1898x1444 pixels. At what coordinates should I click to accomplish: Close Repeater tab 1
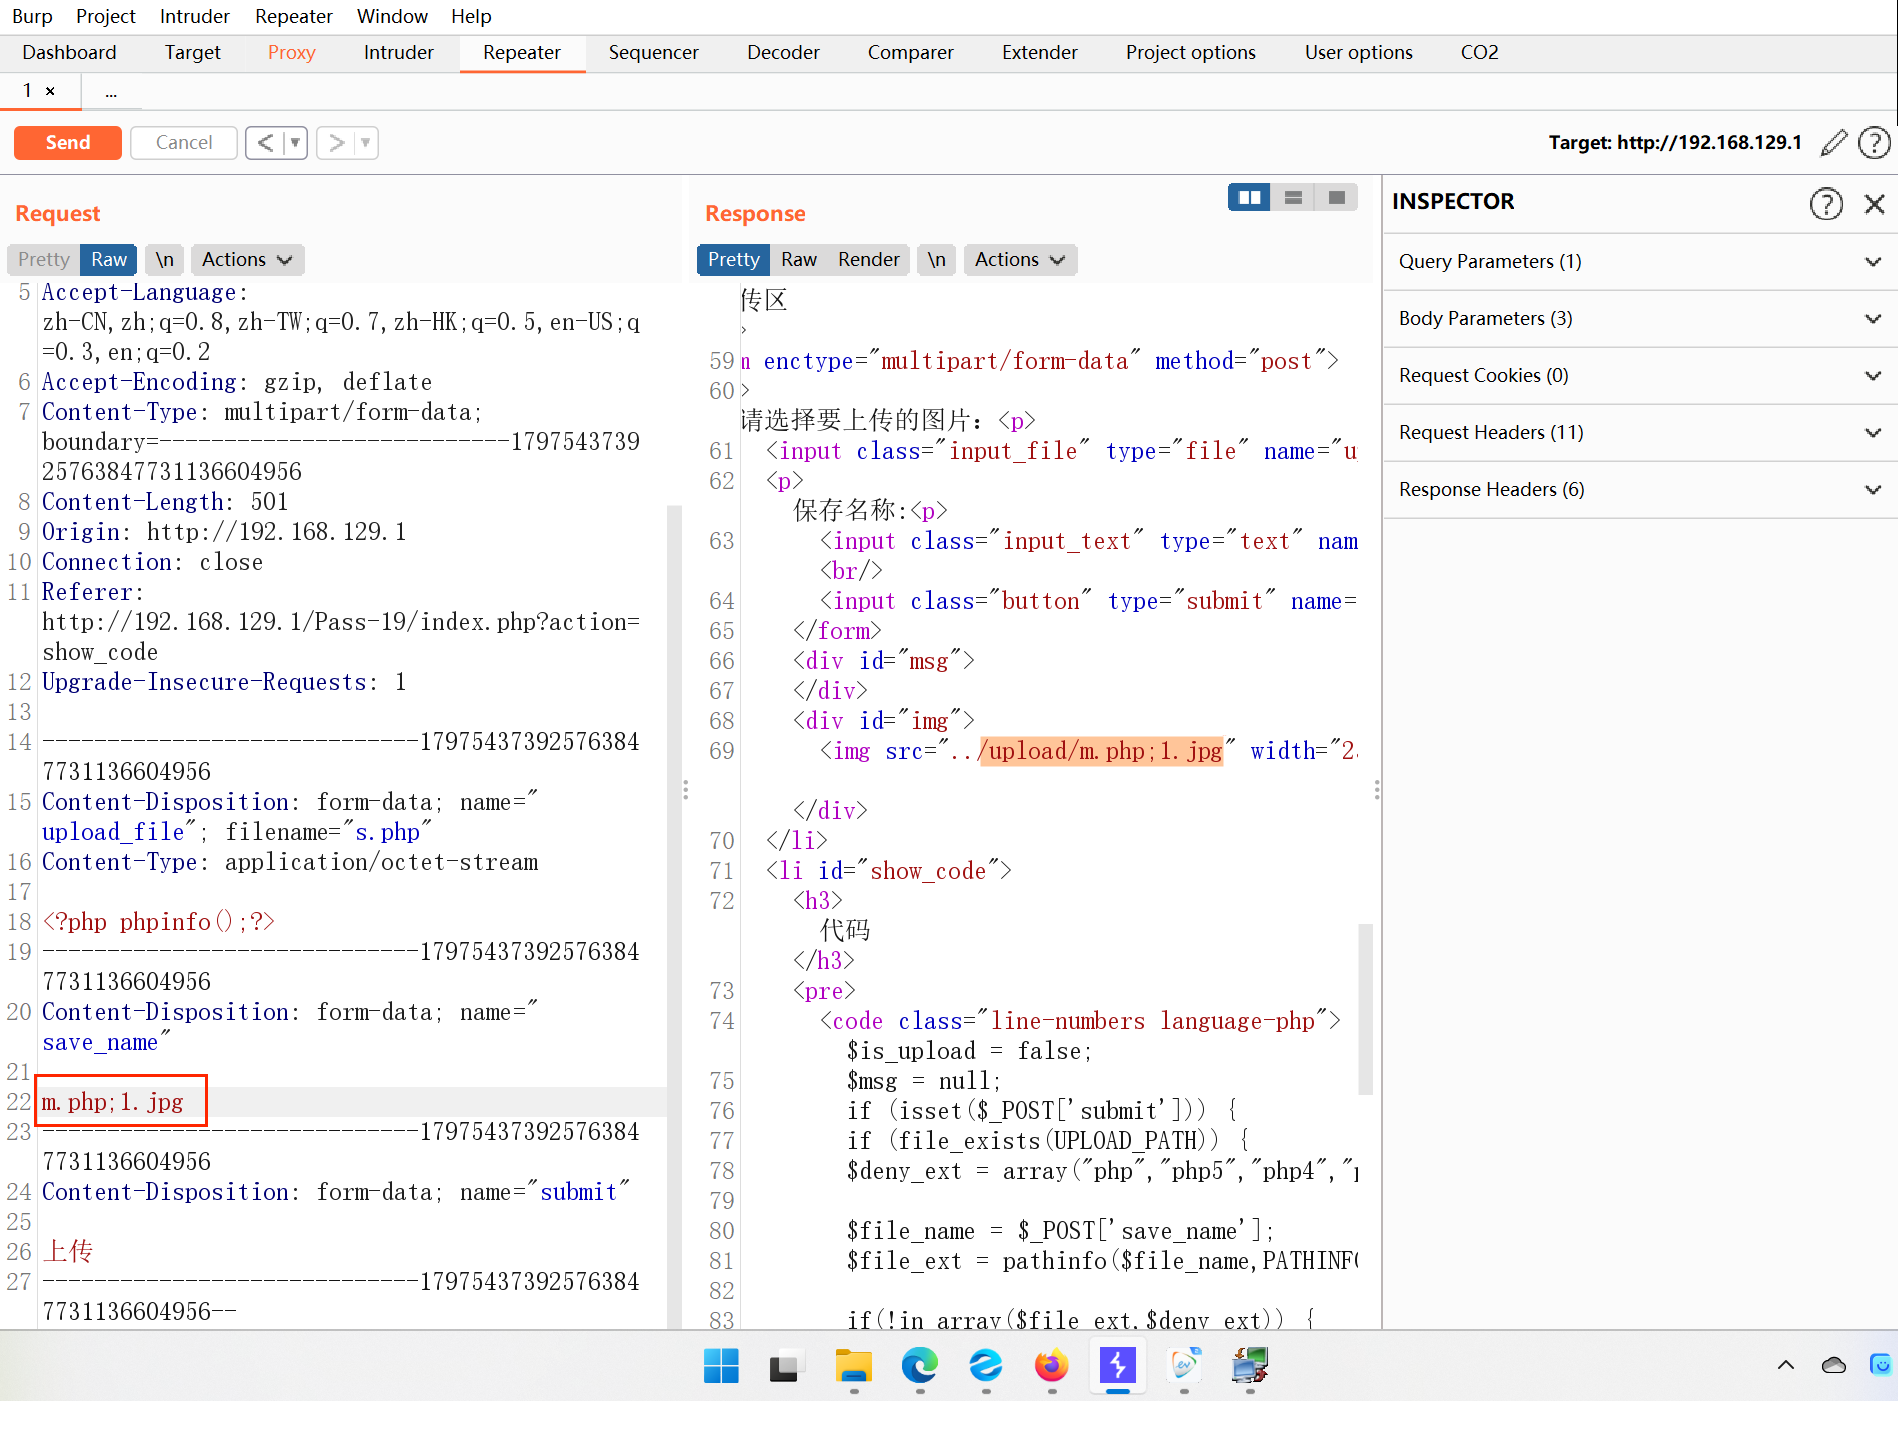50,91
